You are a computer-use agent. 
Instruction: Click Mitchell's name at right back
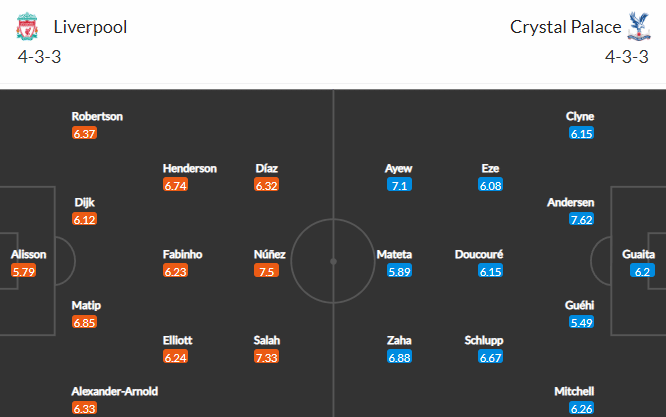click(x=574, y=391)
